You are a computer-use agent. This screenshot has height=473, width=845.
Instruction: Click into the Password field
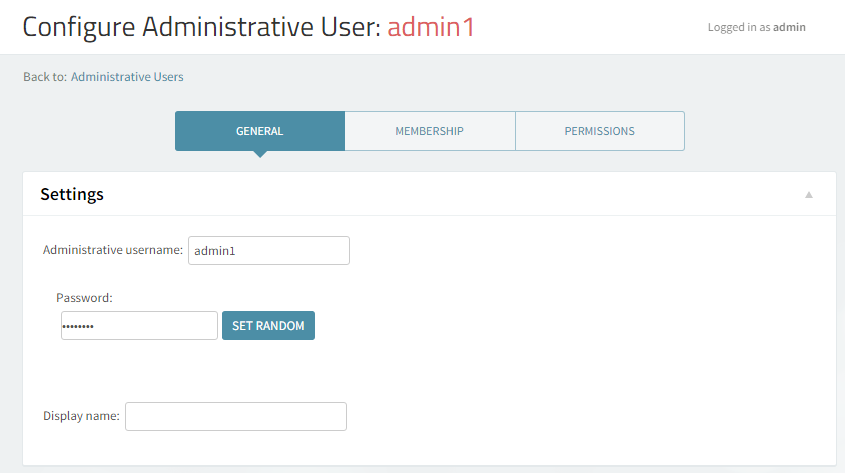pyautogui.click(x=139, y=326)
